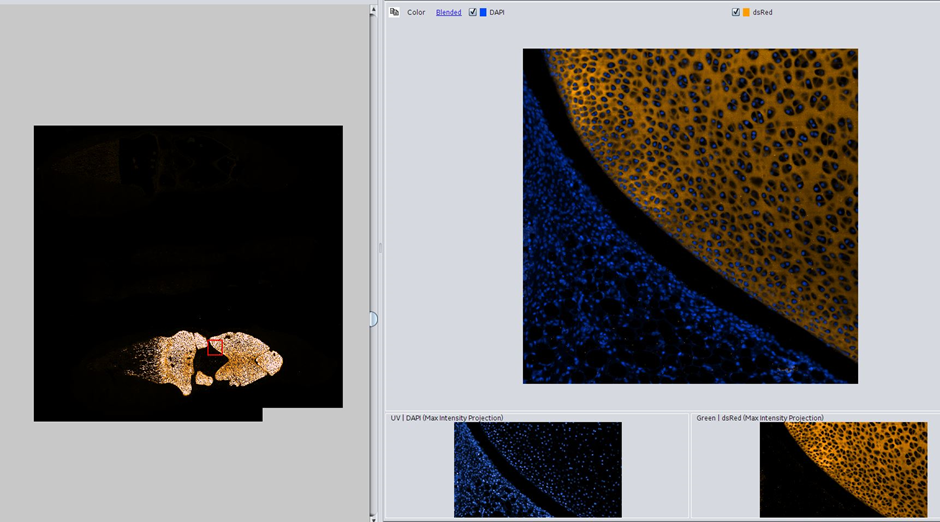
Task: Select the UV DAPI projection thumbnail
Action: (x=537, y=469)
